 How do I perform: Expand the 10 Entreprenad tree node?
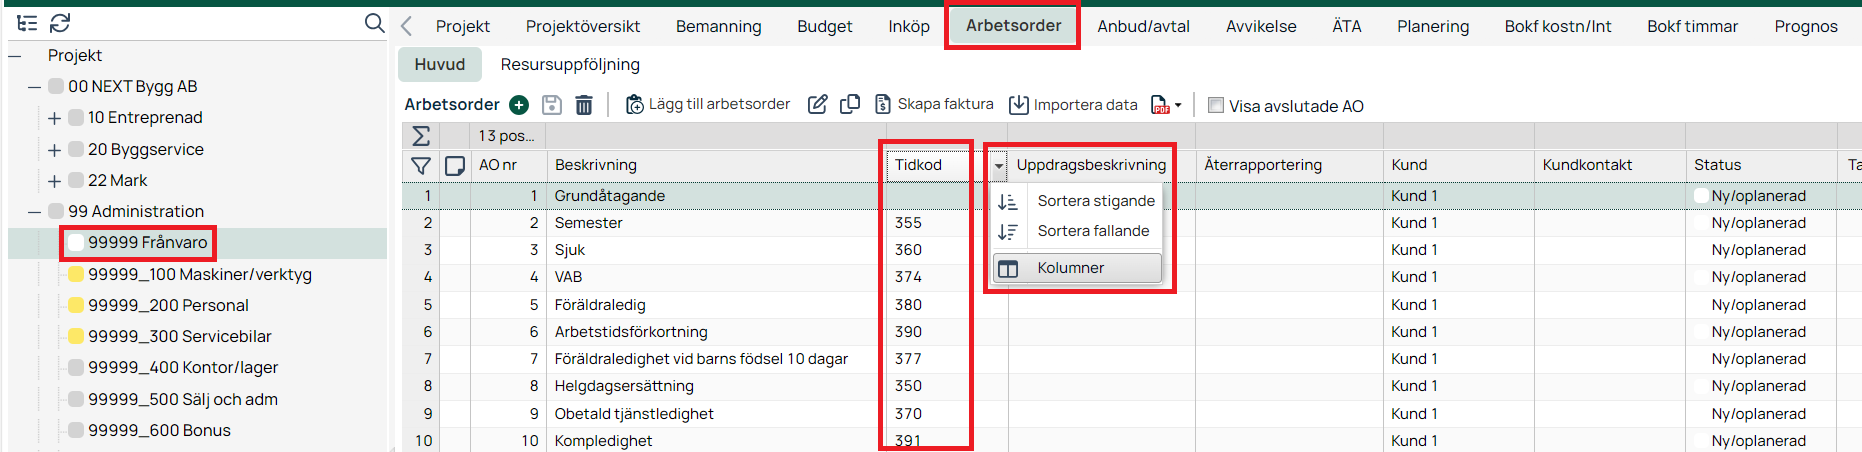click(x=54, y=119)
